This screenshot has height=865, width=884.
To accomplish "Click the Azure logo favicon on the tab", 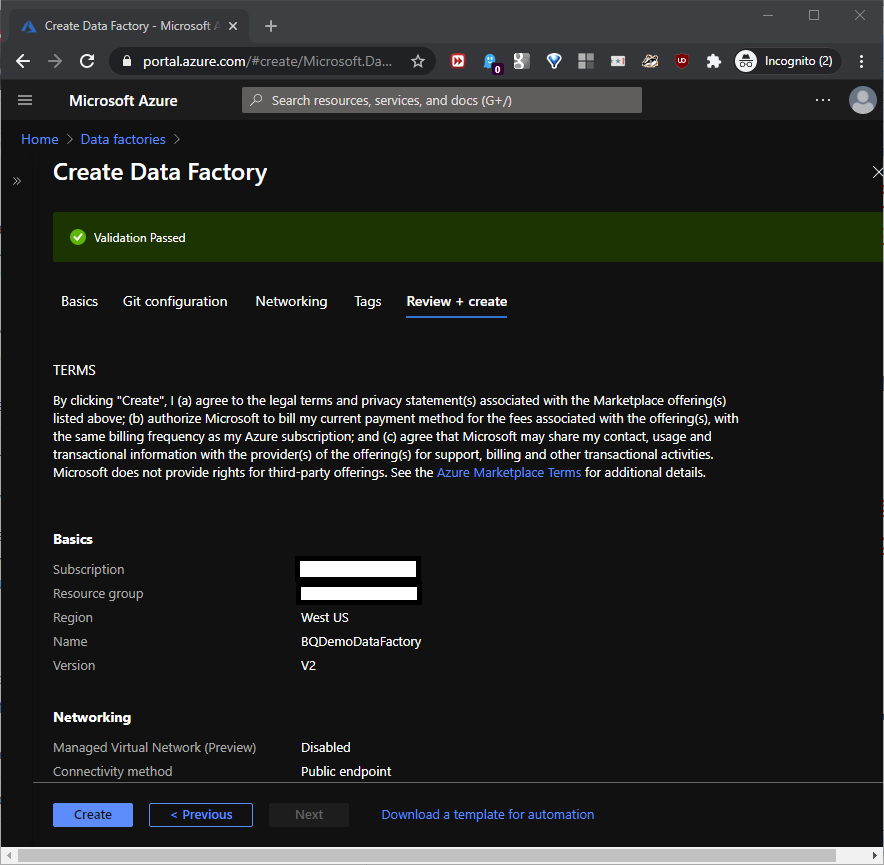I will point(29,26).
